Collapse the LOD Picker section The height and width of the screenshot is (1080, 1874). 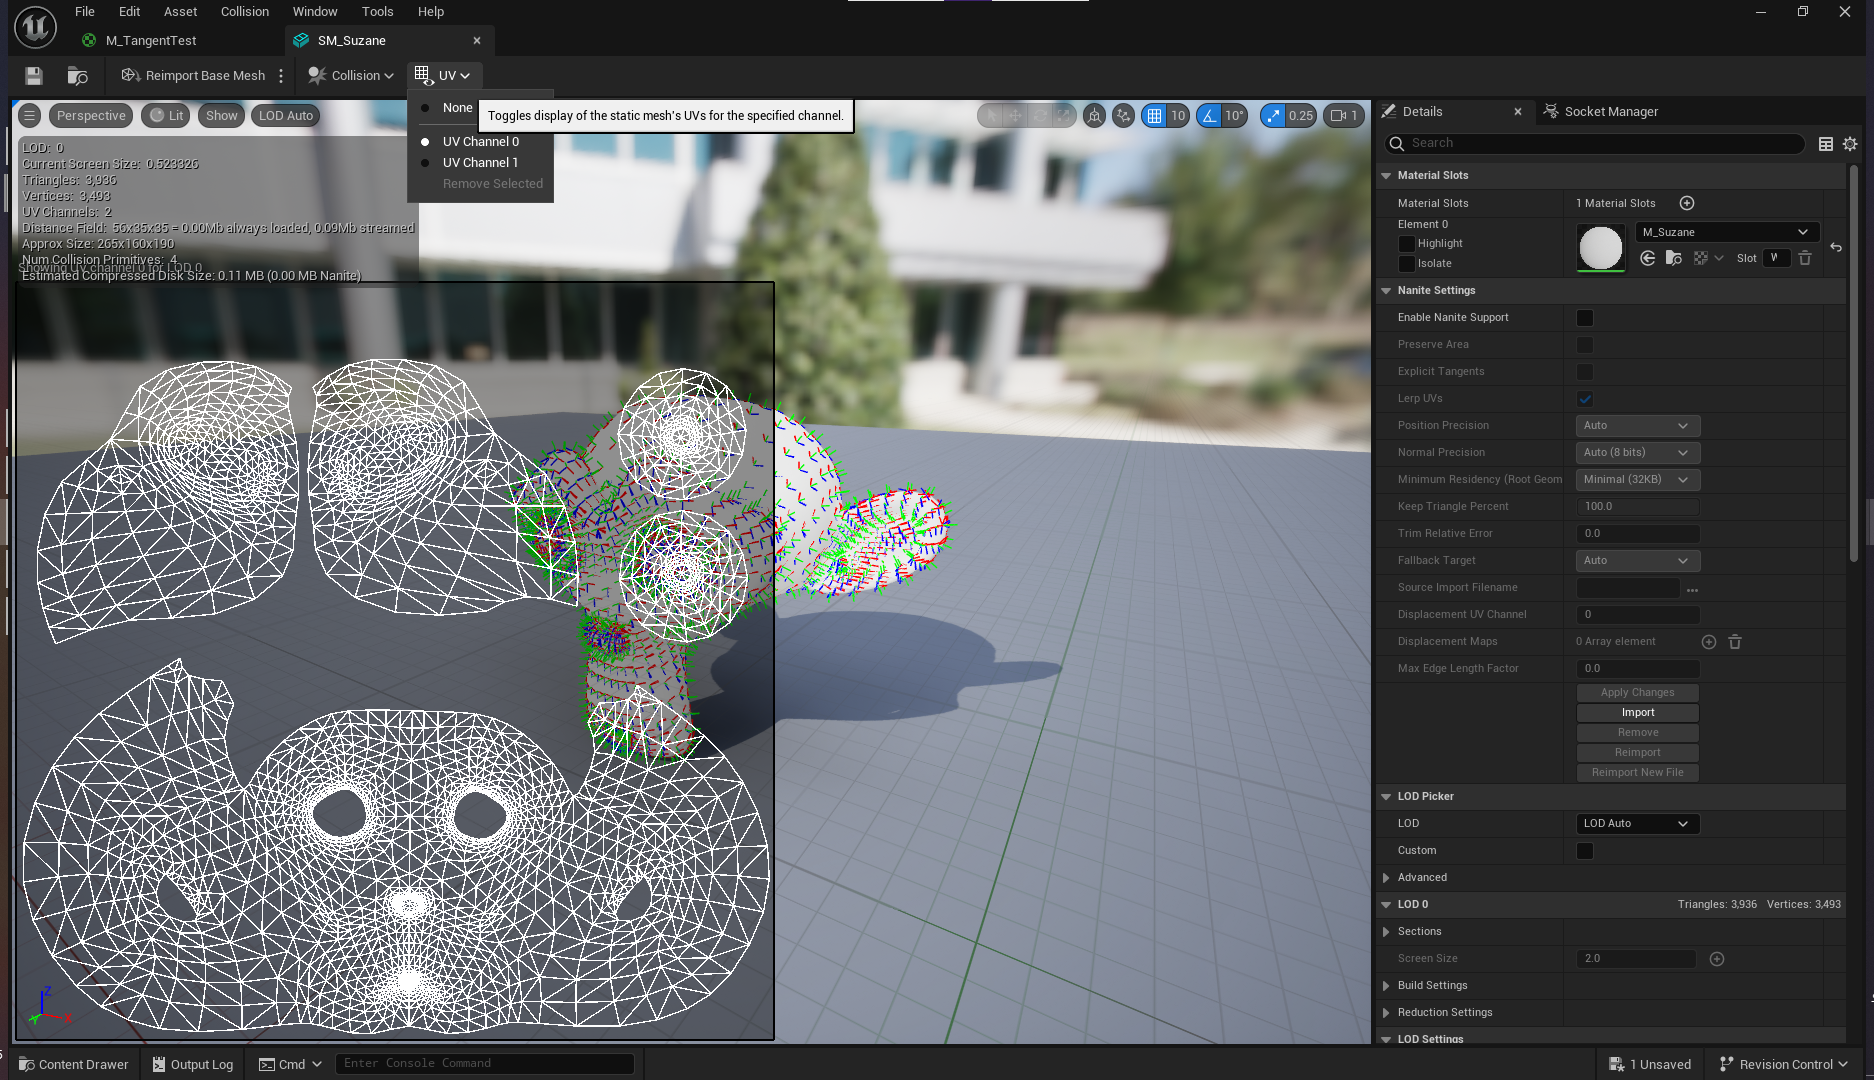point(1386,797)
